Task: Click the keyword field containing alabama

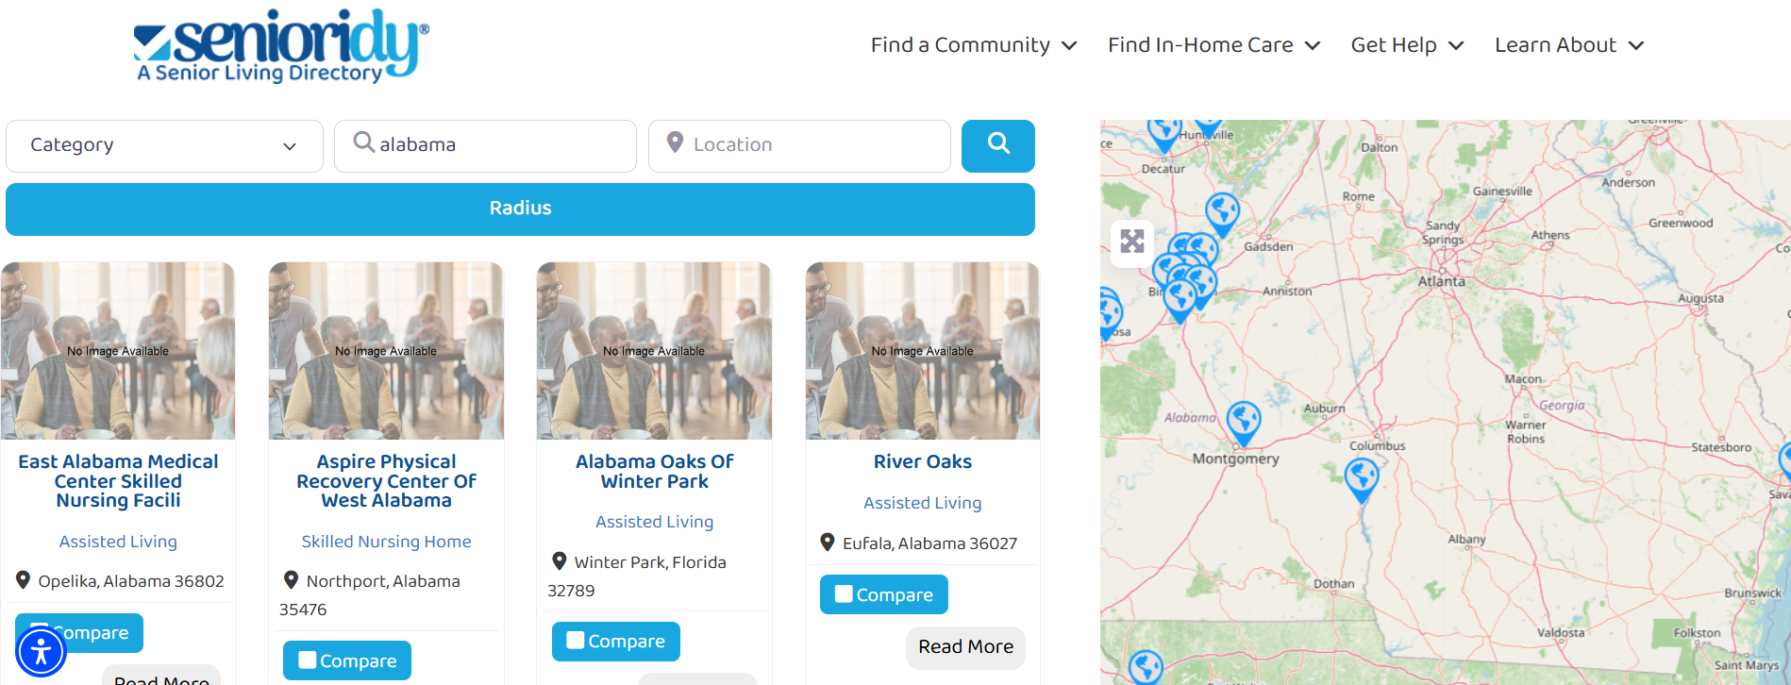Action: pyautogui.click(x=485, y=146)
